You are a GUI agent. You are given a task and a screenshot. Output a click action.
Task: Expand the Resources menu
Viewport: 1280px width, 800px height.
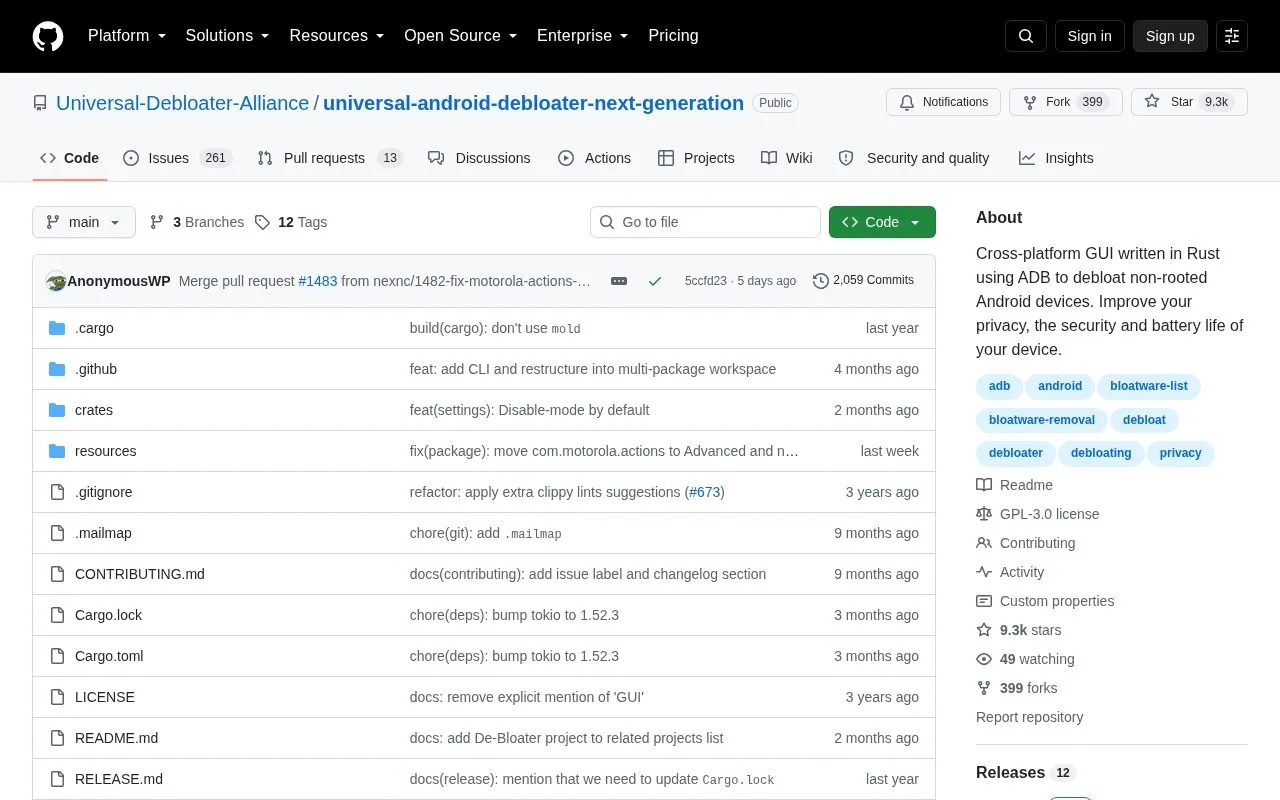tap(337, 36)
